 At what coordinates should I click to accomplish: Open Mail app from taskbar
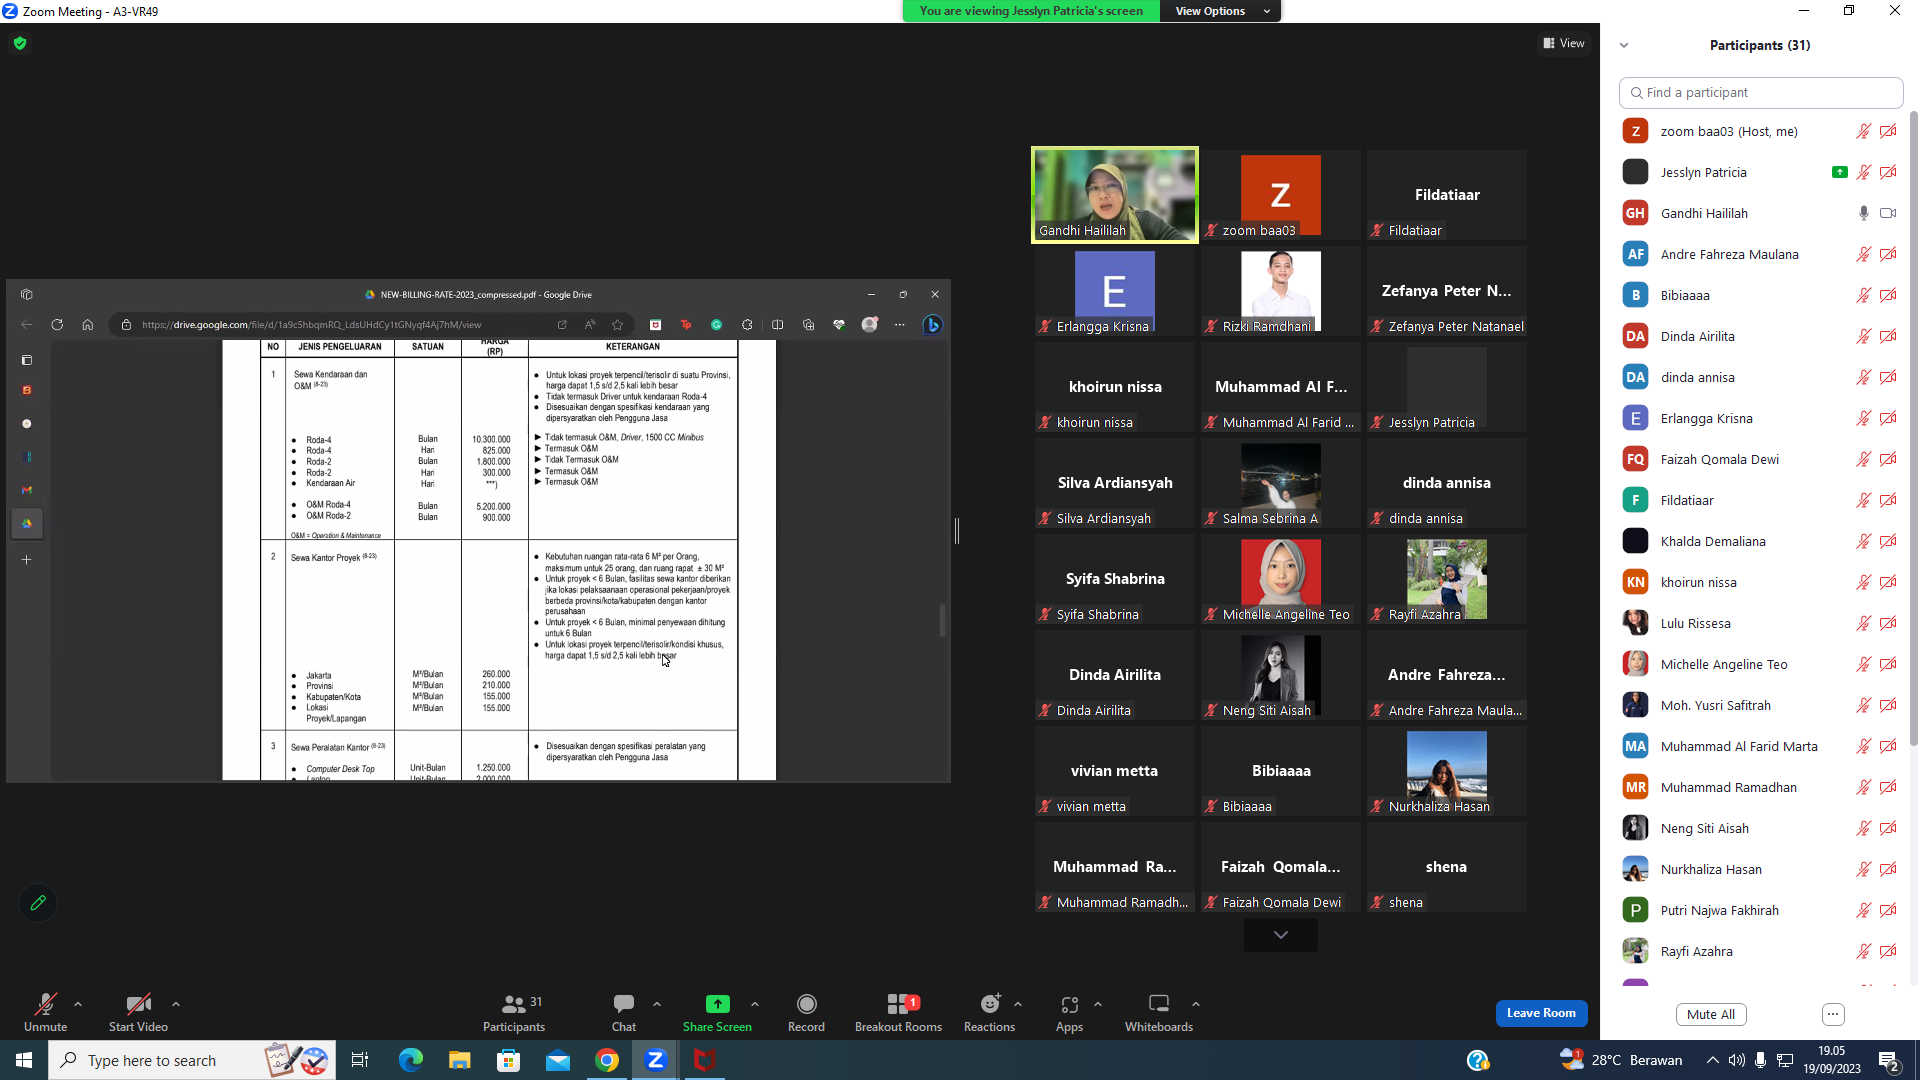557,1060
